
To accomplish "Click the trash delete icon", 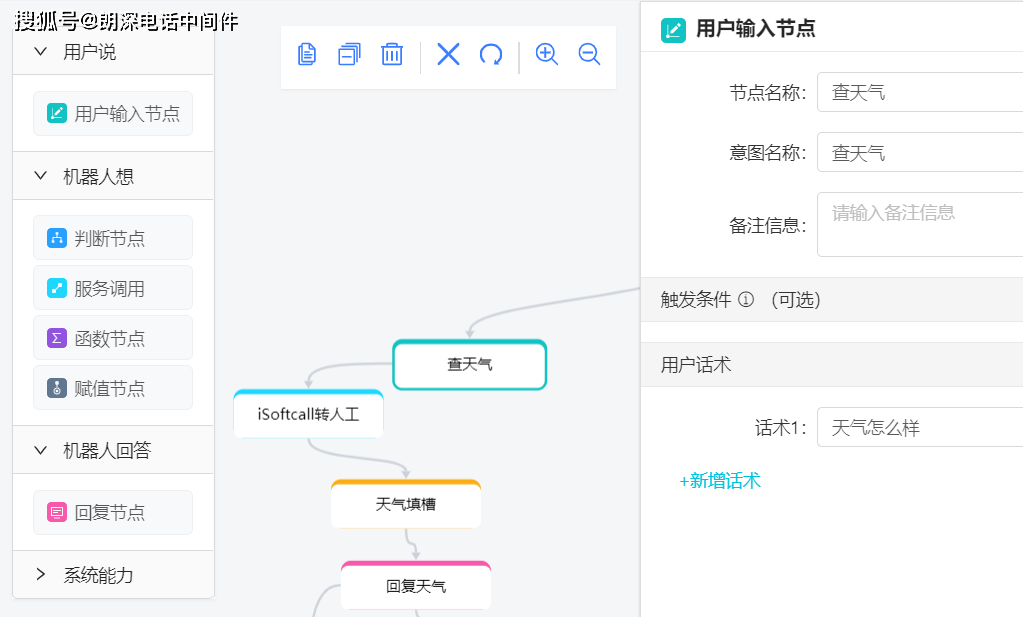I will pos(392,55).
